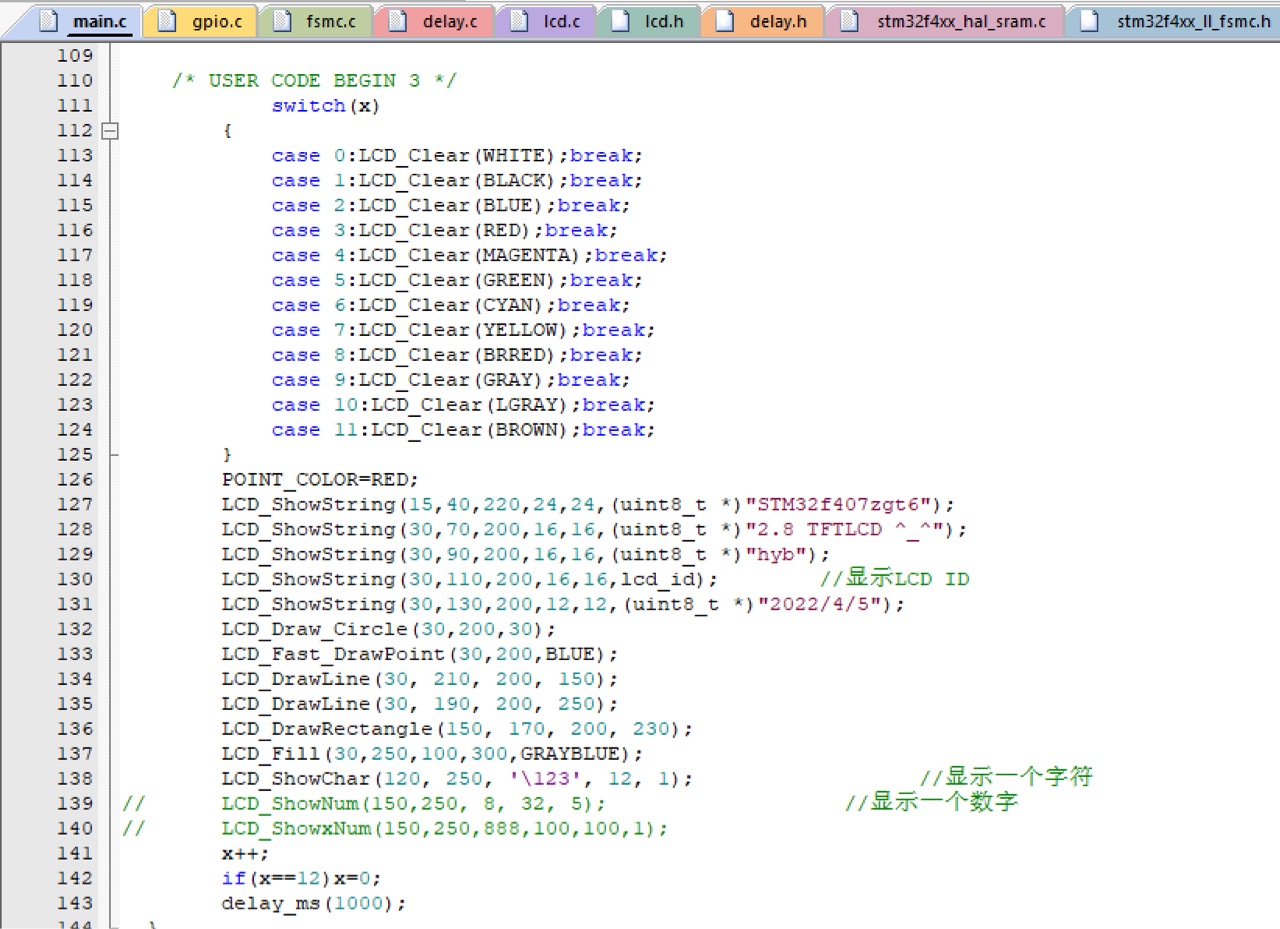Click the "2022/4/5" date string
Image resolution: width=1280 pixels, height=929 pixels.
[x=820, y=605]
